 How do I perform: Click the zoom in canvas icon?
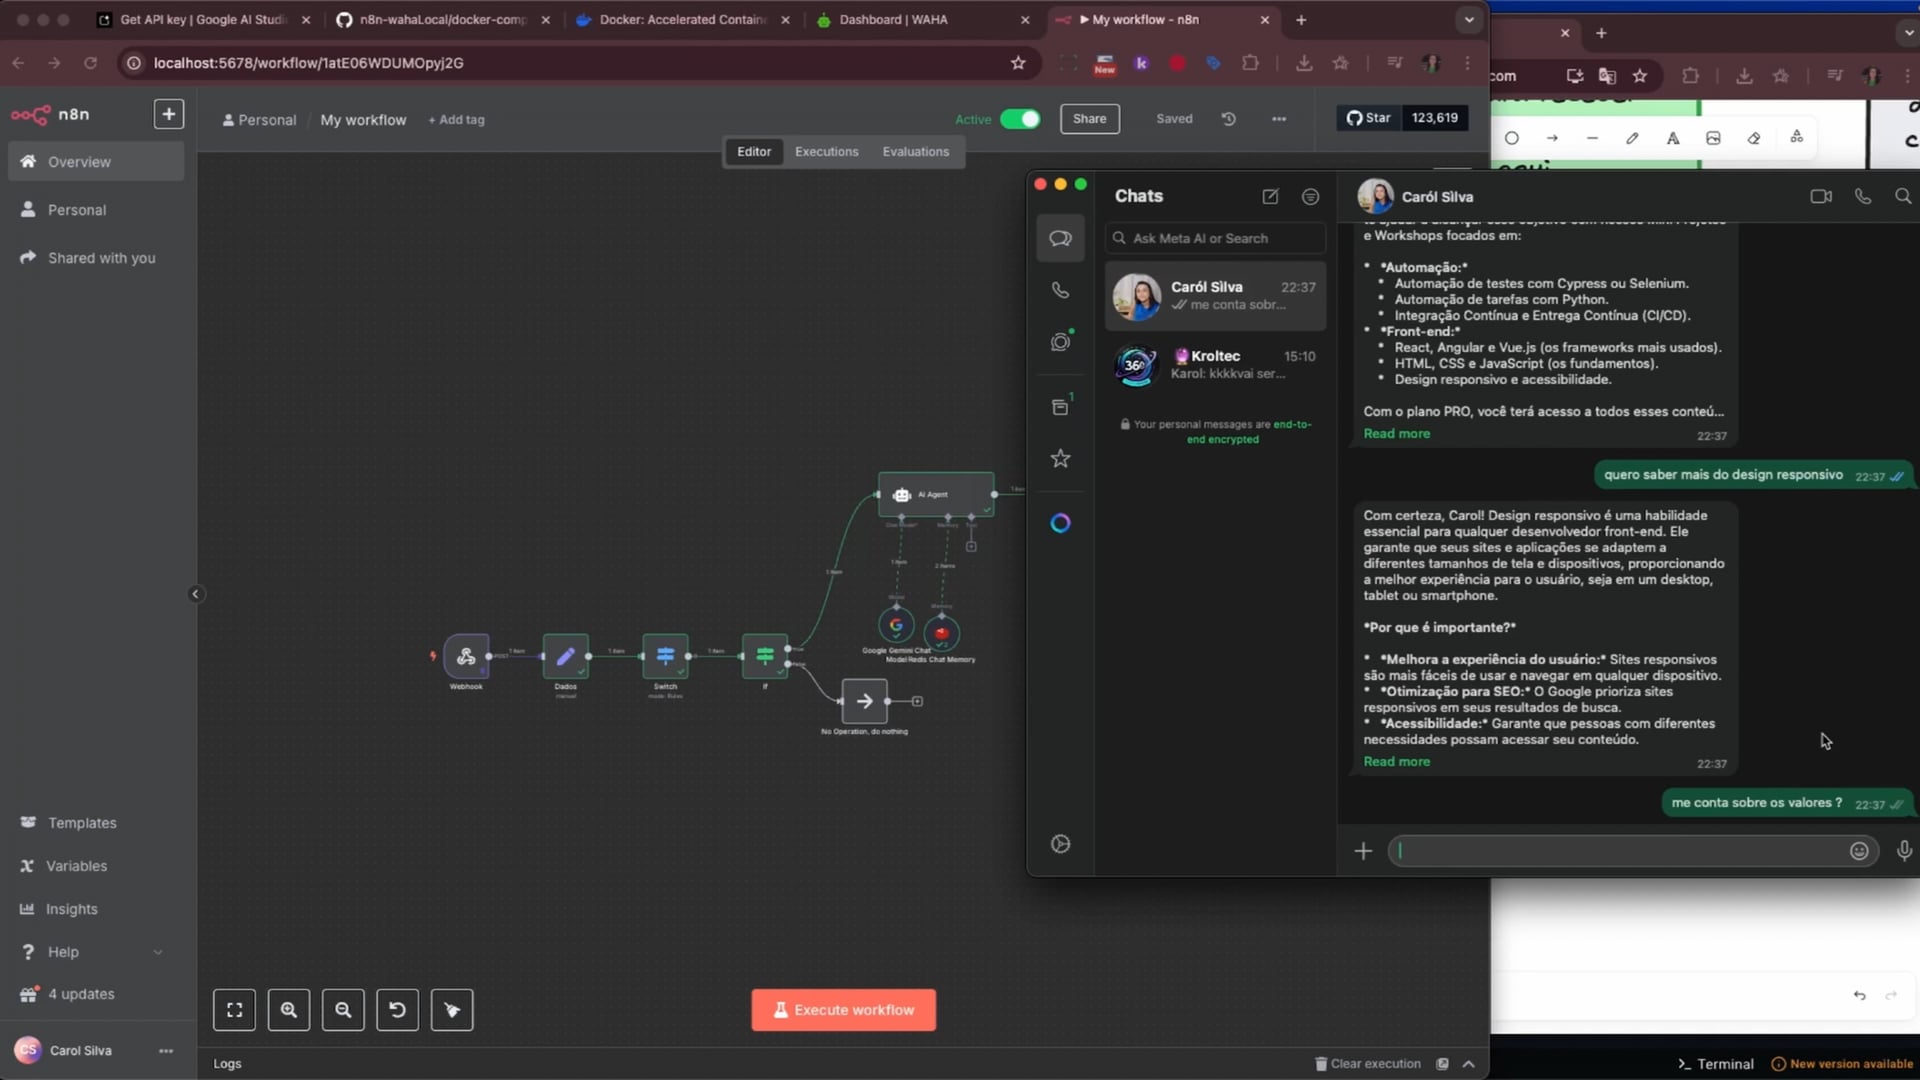[289, 1010]
